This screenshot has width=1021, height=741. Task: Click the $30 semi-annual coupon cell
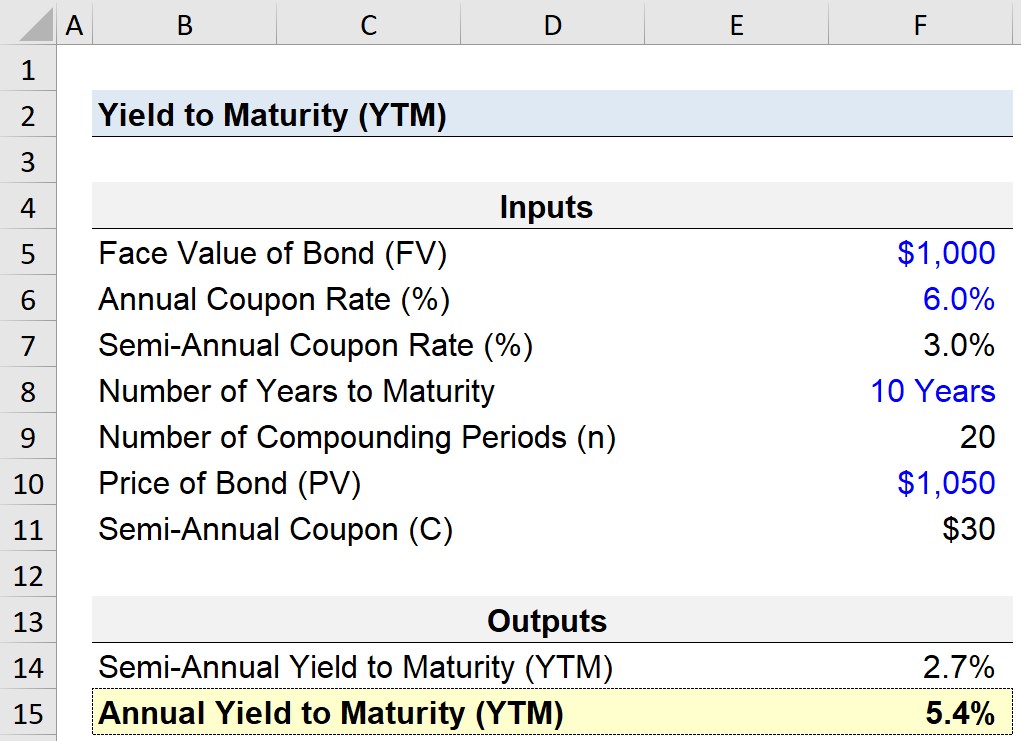coord(920,529)
